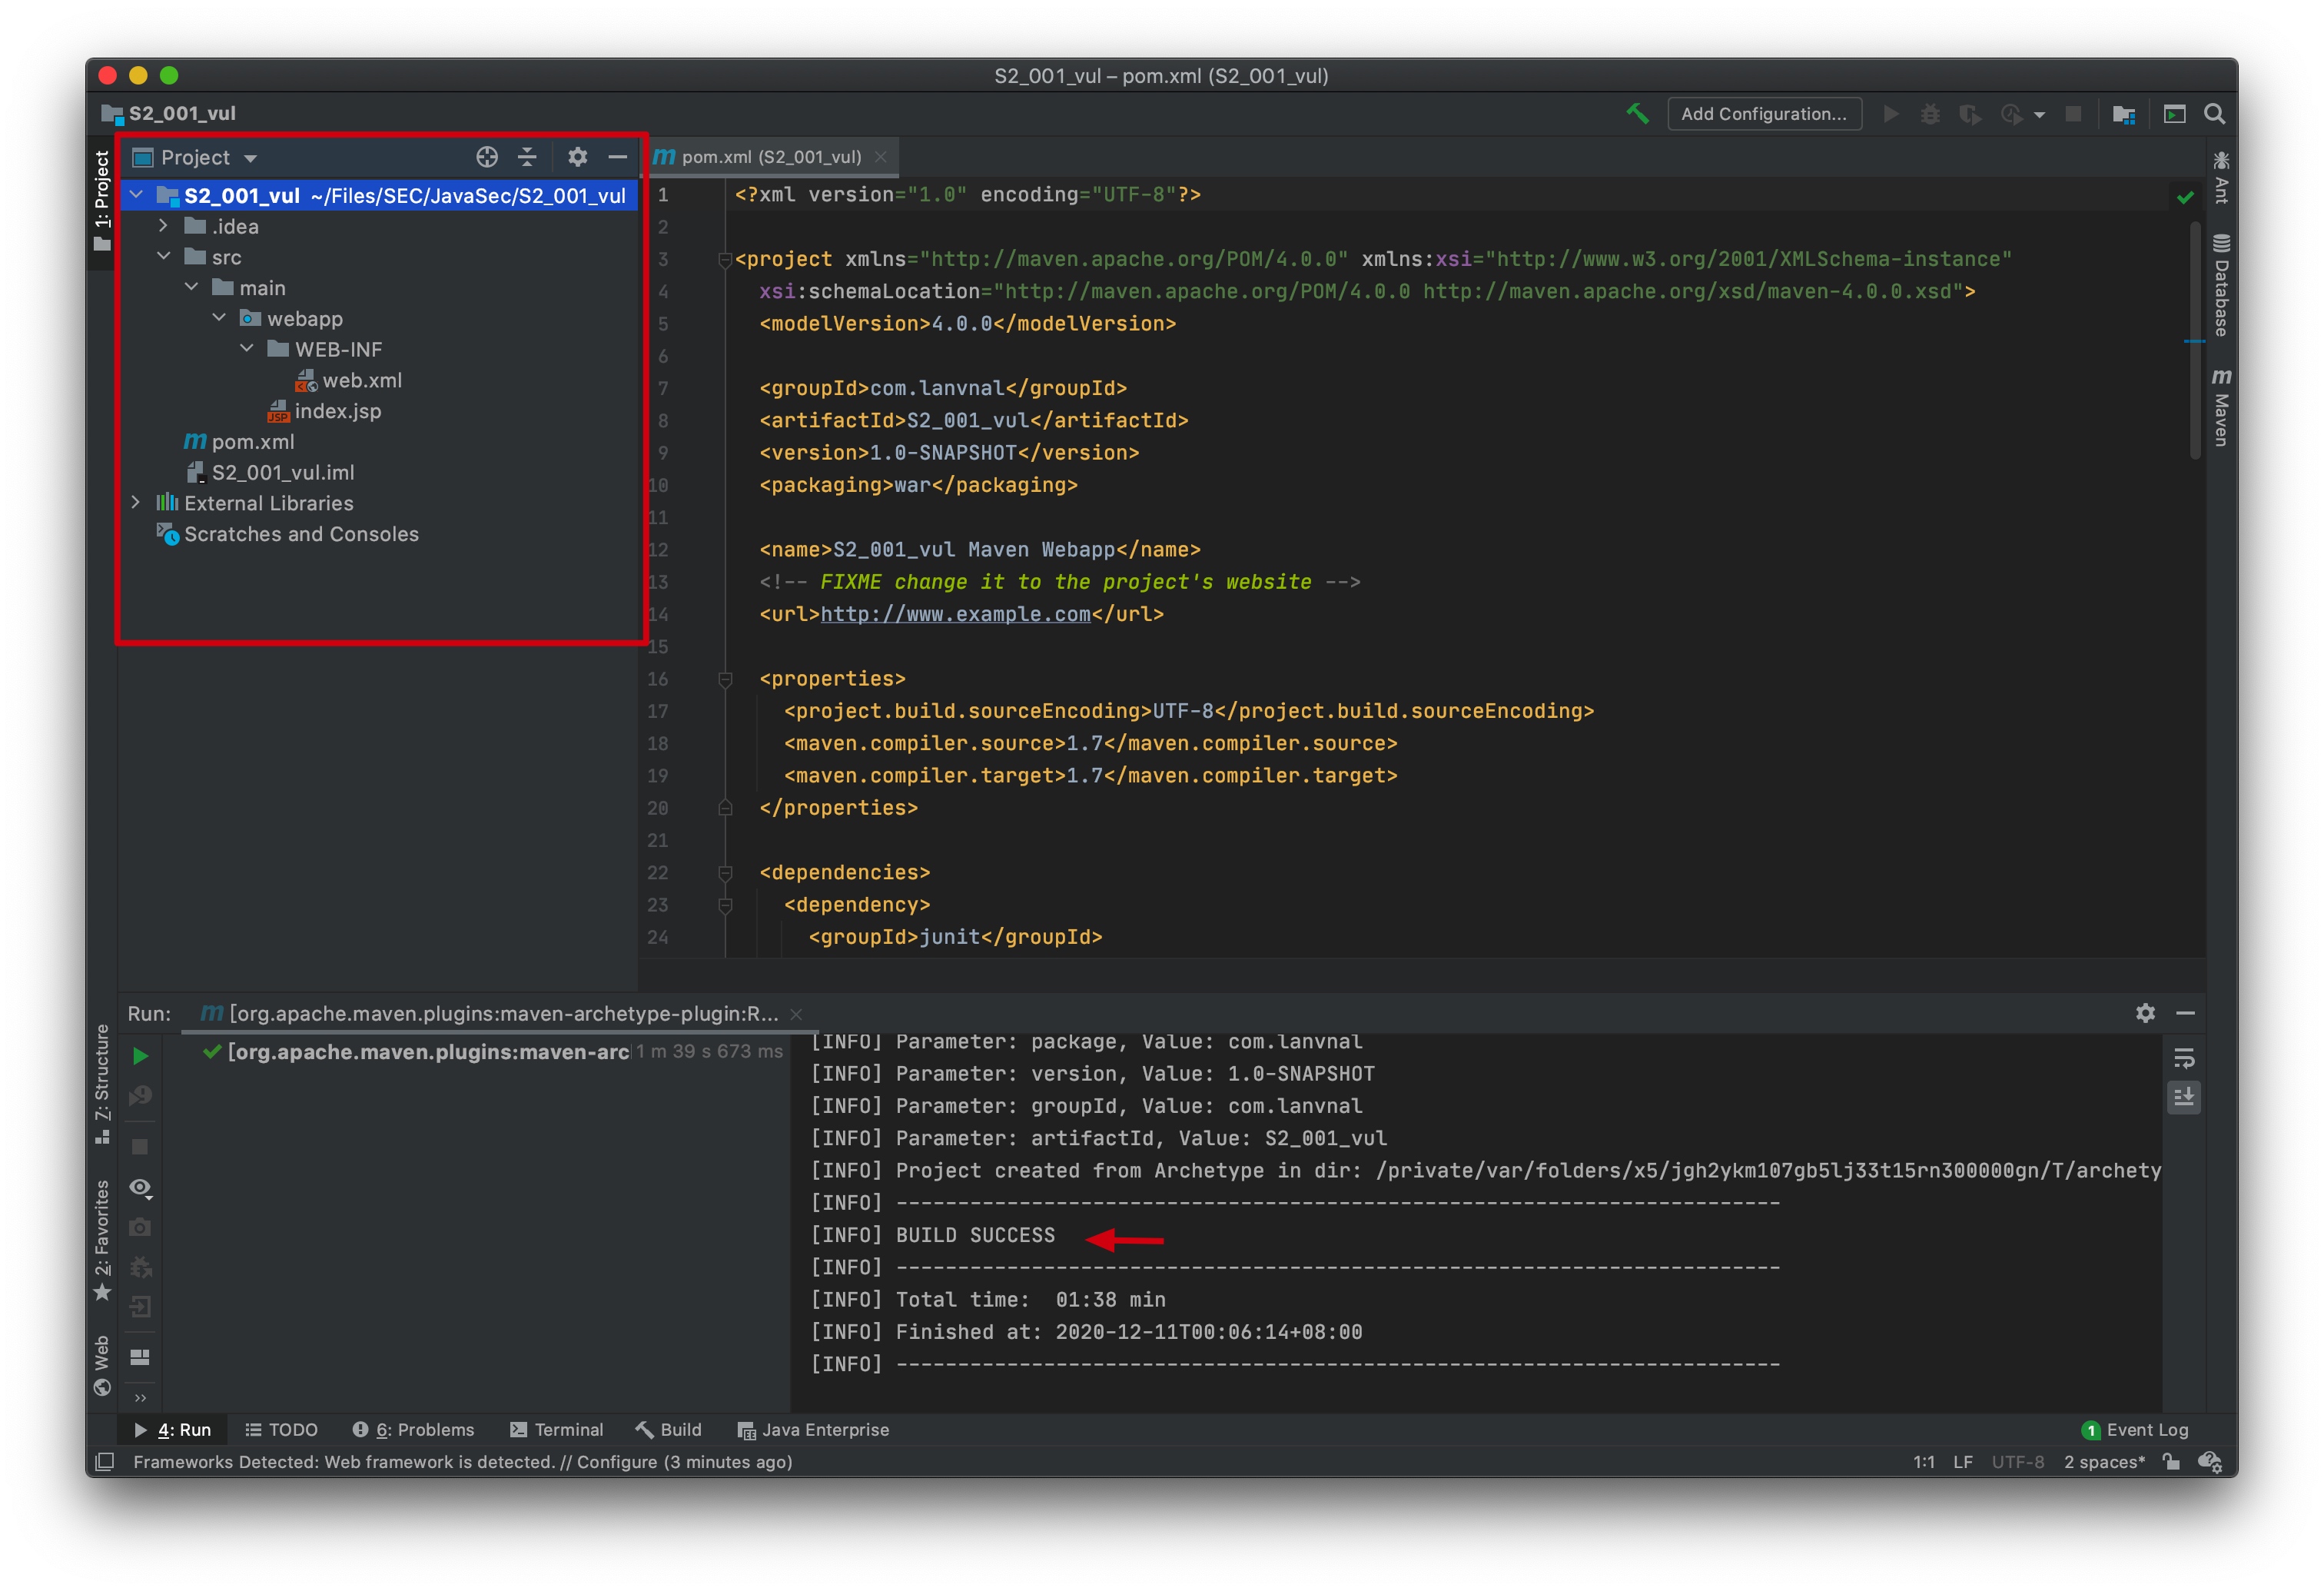
Task: Click the Show/filter eye icon in Run panel
Action: [x=140, y=1187]
